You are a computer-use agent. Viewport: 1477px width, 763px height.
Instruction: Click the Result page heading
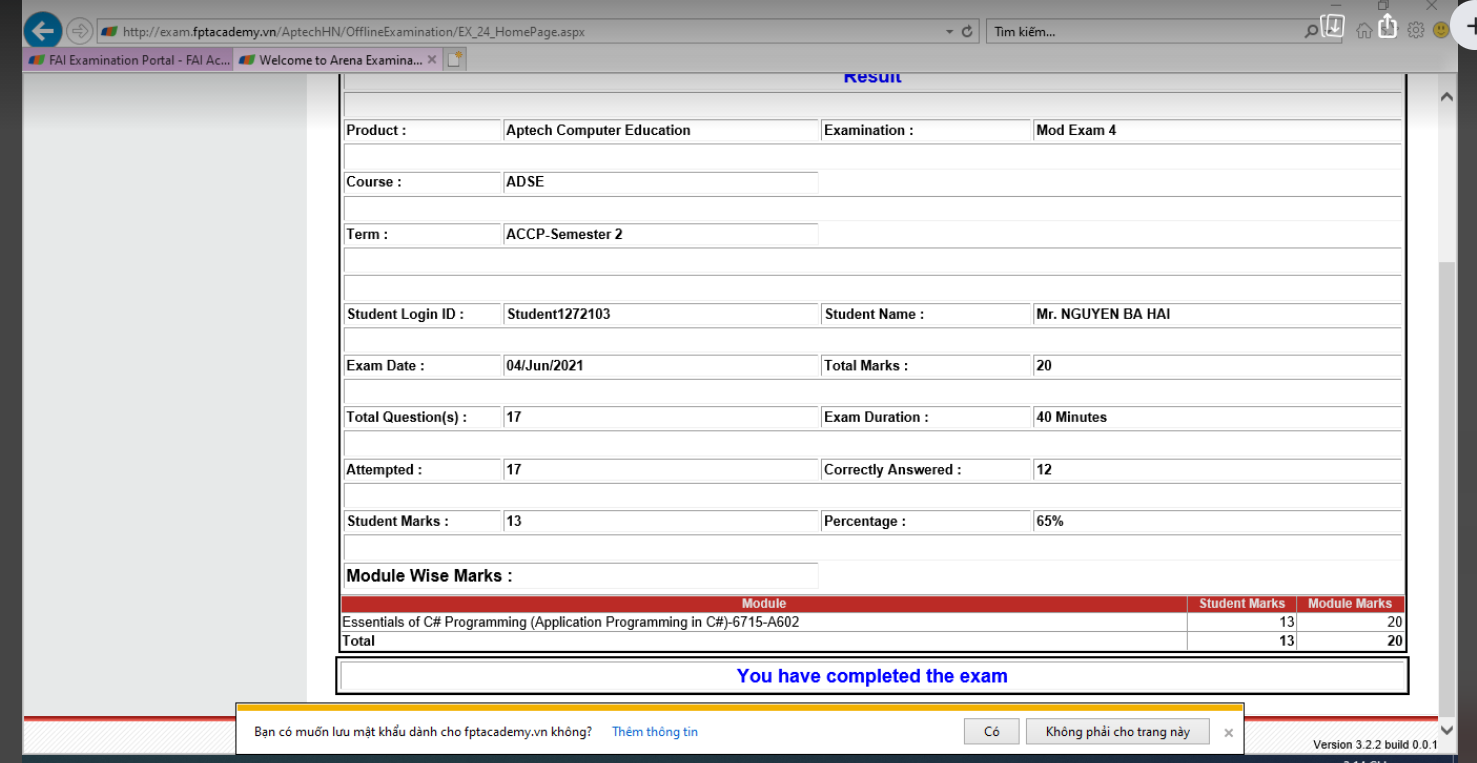(x=872, y=78)
